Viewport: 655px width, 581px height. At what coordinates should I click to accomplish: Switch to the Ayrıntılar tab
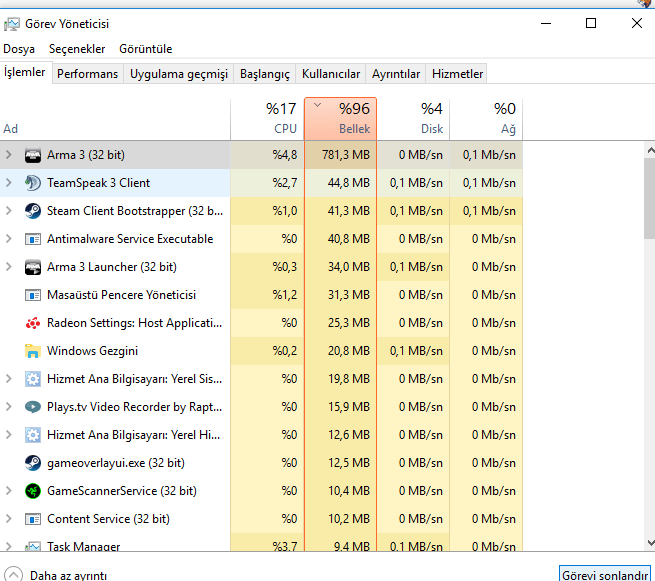click(x=396, y=74)
